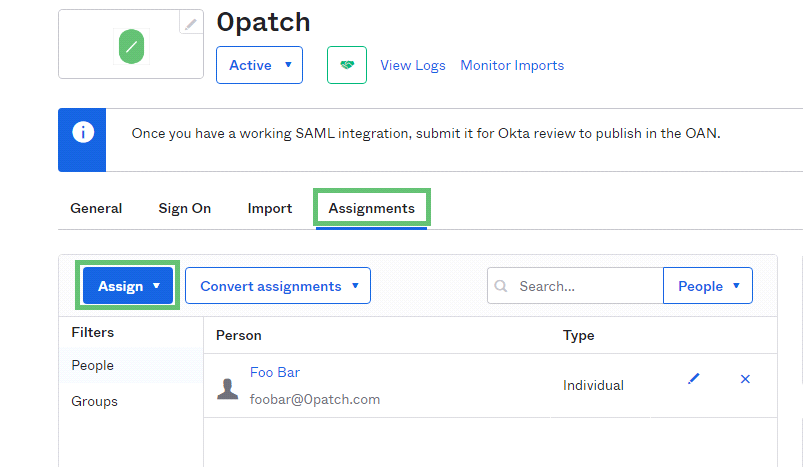
Task: Click the Foo Bar user avatar icon
Action: [x=228, y=389]
